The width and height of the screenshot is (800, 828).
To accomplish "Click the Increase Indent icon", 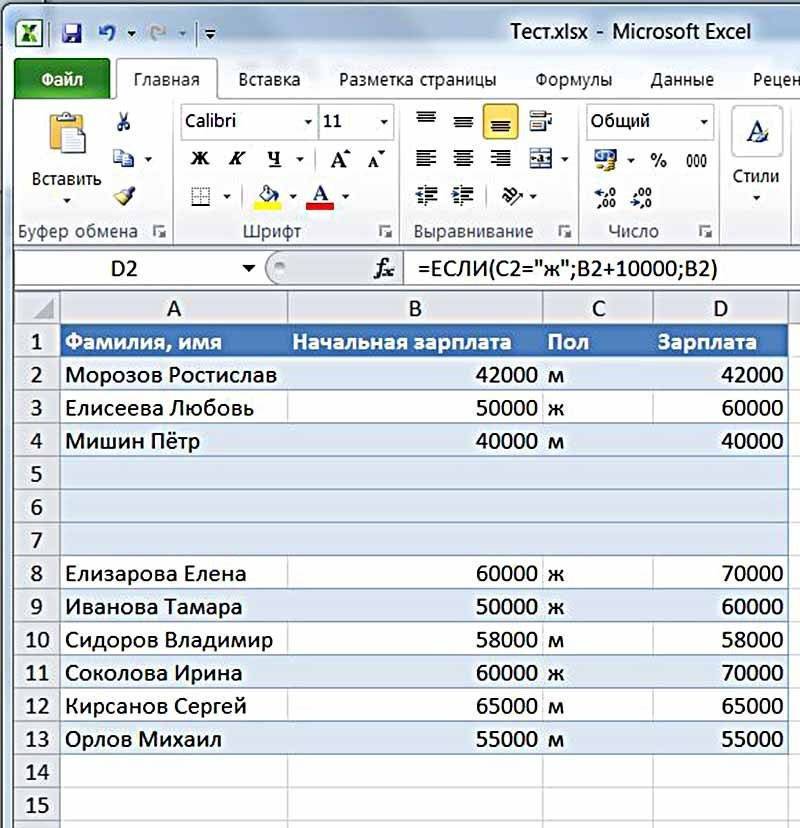I will pos(461,195).
